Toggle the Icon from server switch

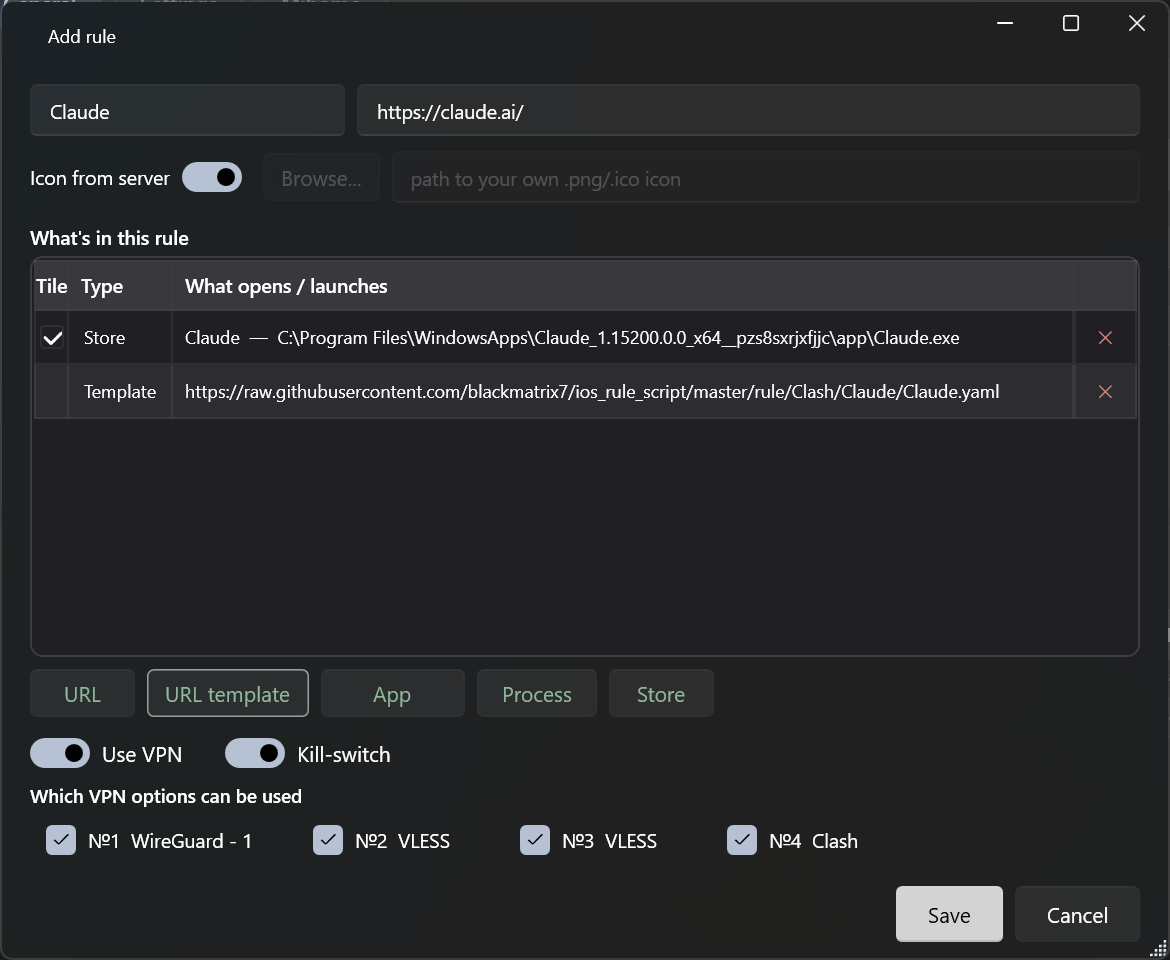tap(212, 178)
